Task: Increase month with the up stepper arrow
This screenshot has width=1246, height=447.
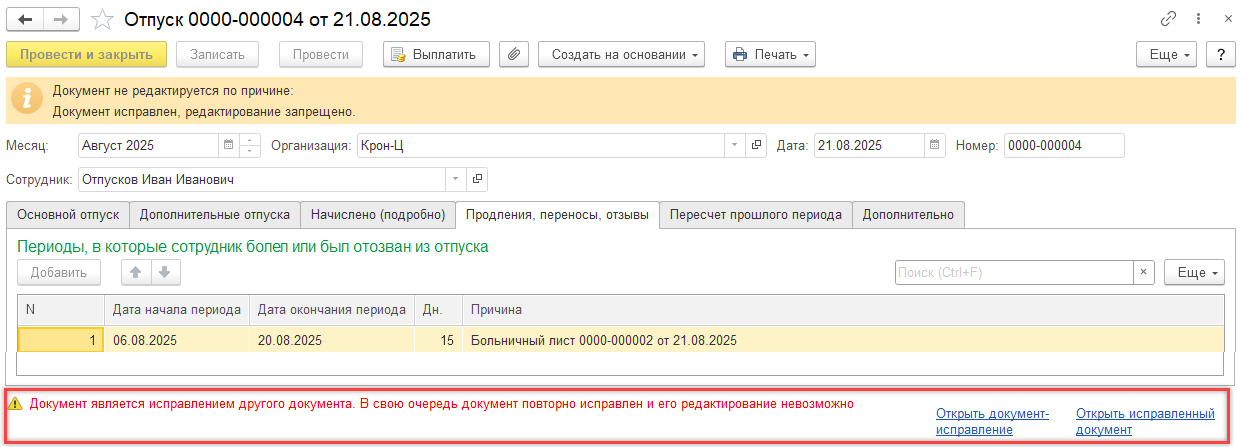Action: click(x=250, y=140)
